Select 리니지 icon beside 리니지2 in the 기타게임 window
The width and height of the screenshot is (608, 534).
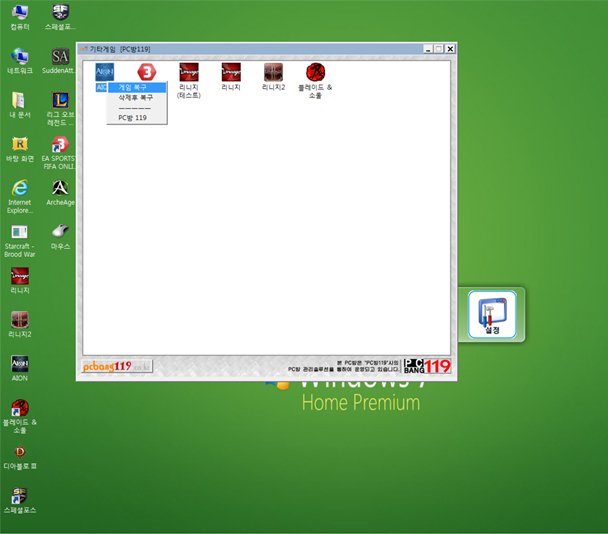point(231,77)
